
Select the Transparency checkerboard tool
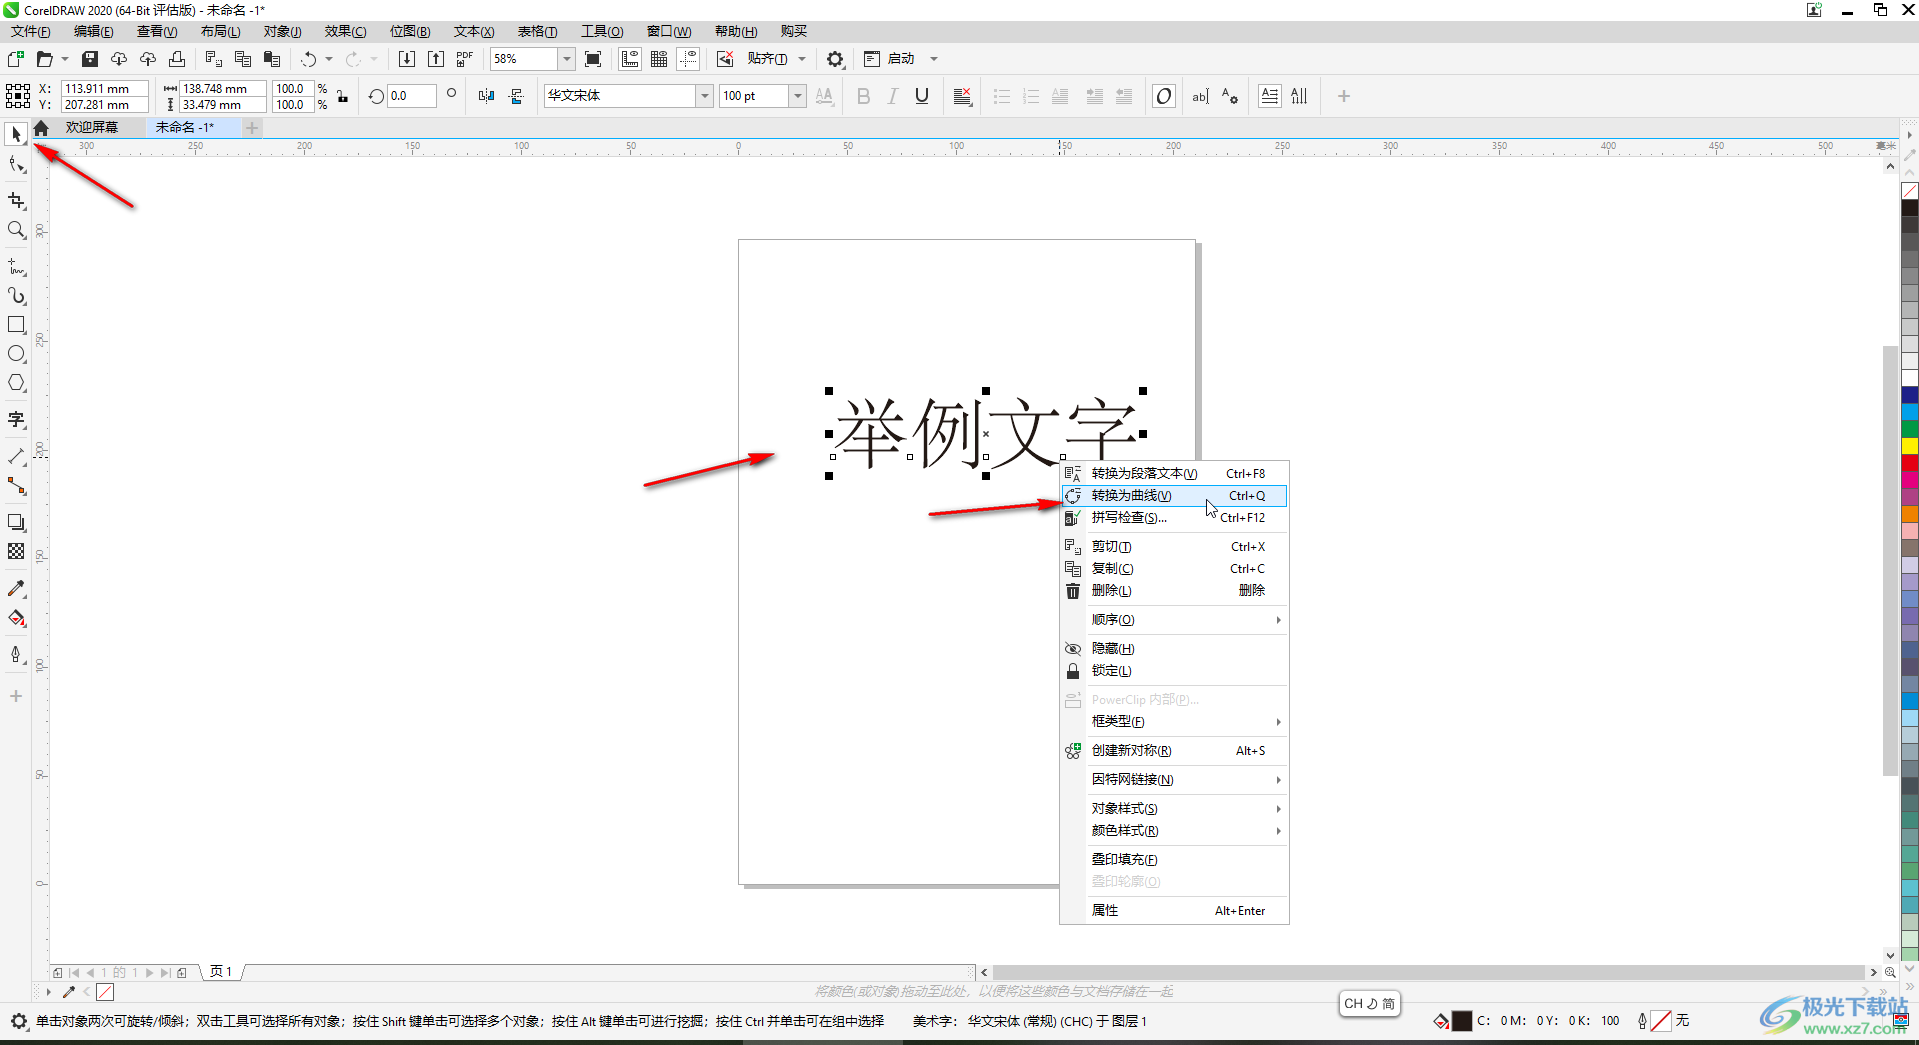[x=16, y=551]
